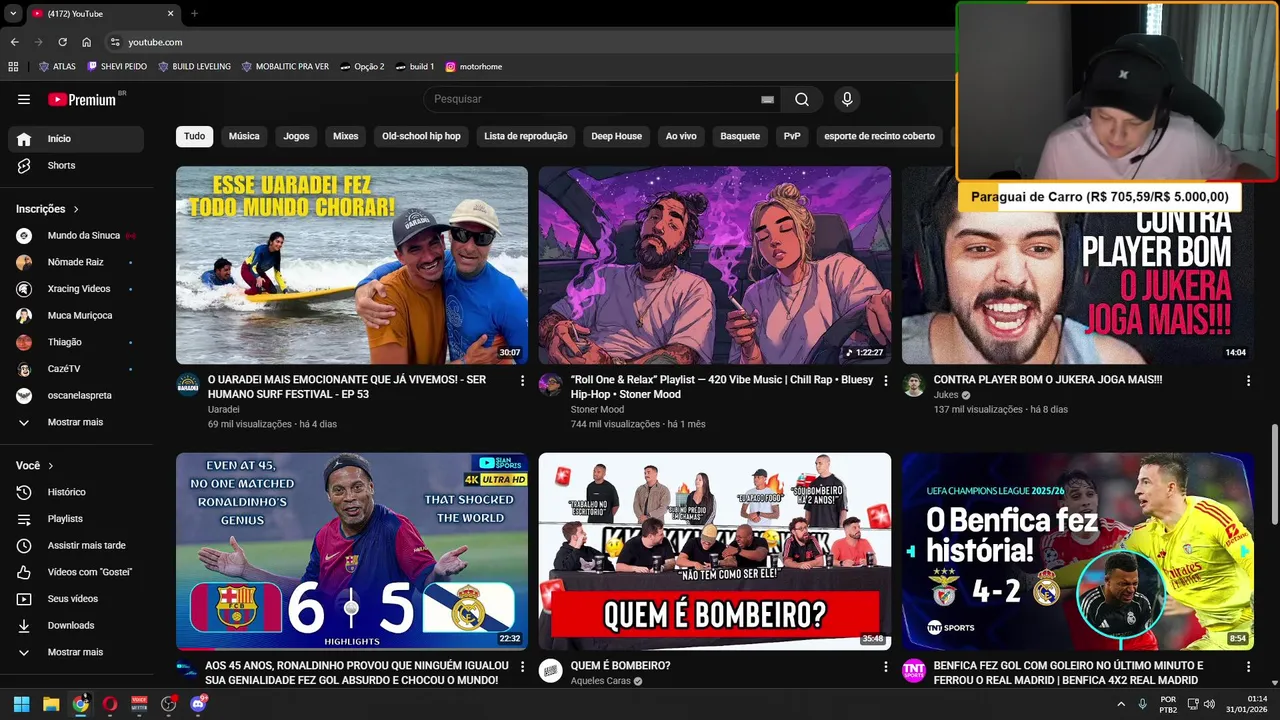Open Xracing Videos subscription
Screen dimensions: 1280x720
point(76,289)
